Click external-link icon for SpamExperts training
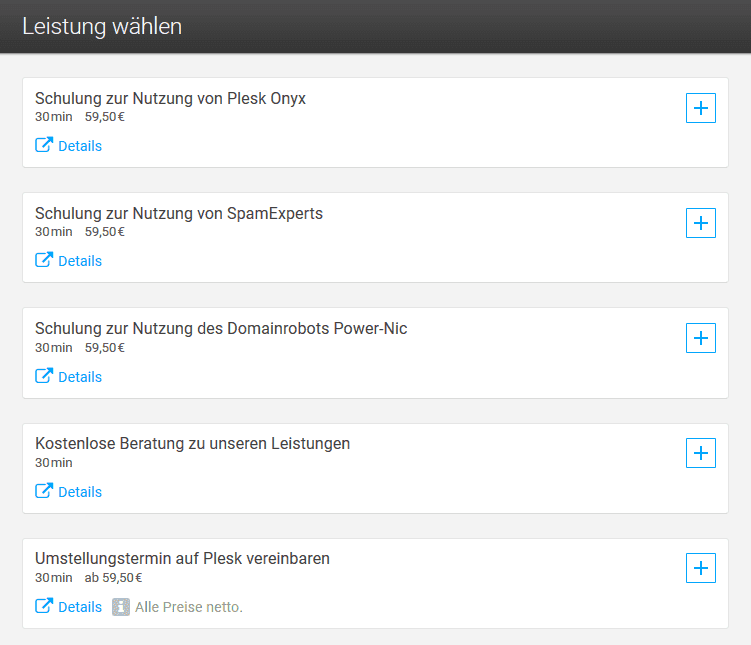 pyautogui.click(x=44, y=260)
